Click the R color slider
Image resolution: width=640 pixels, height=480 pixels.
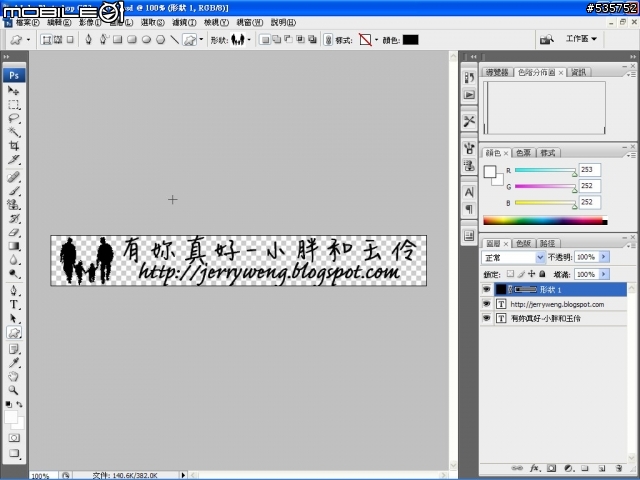click(x=545, y=170)
